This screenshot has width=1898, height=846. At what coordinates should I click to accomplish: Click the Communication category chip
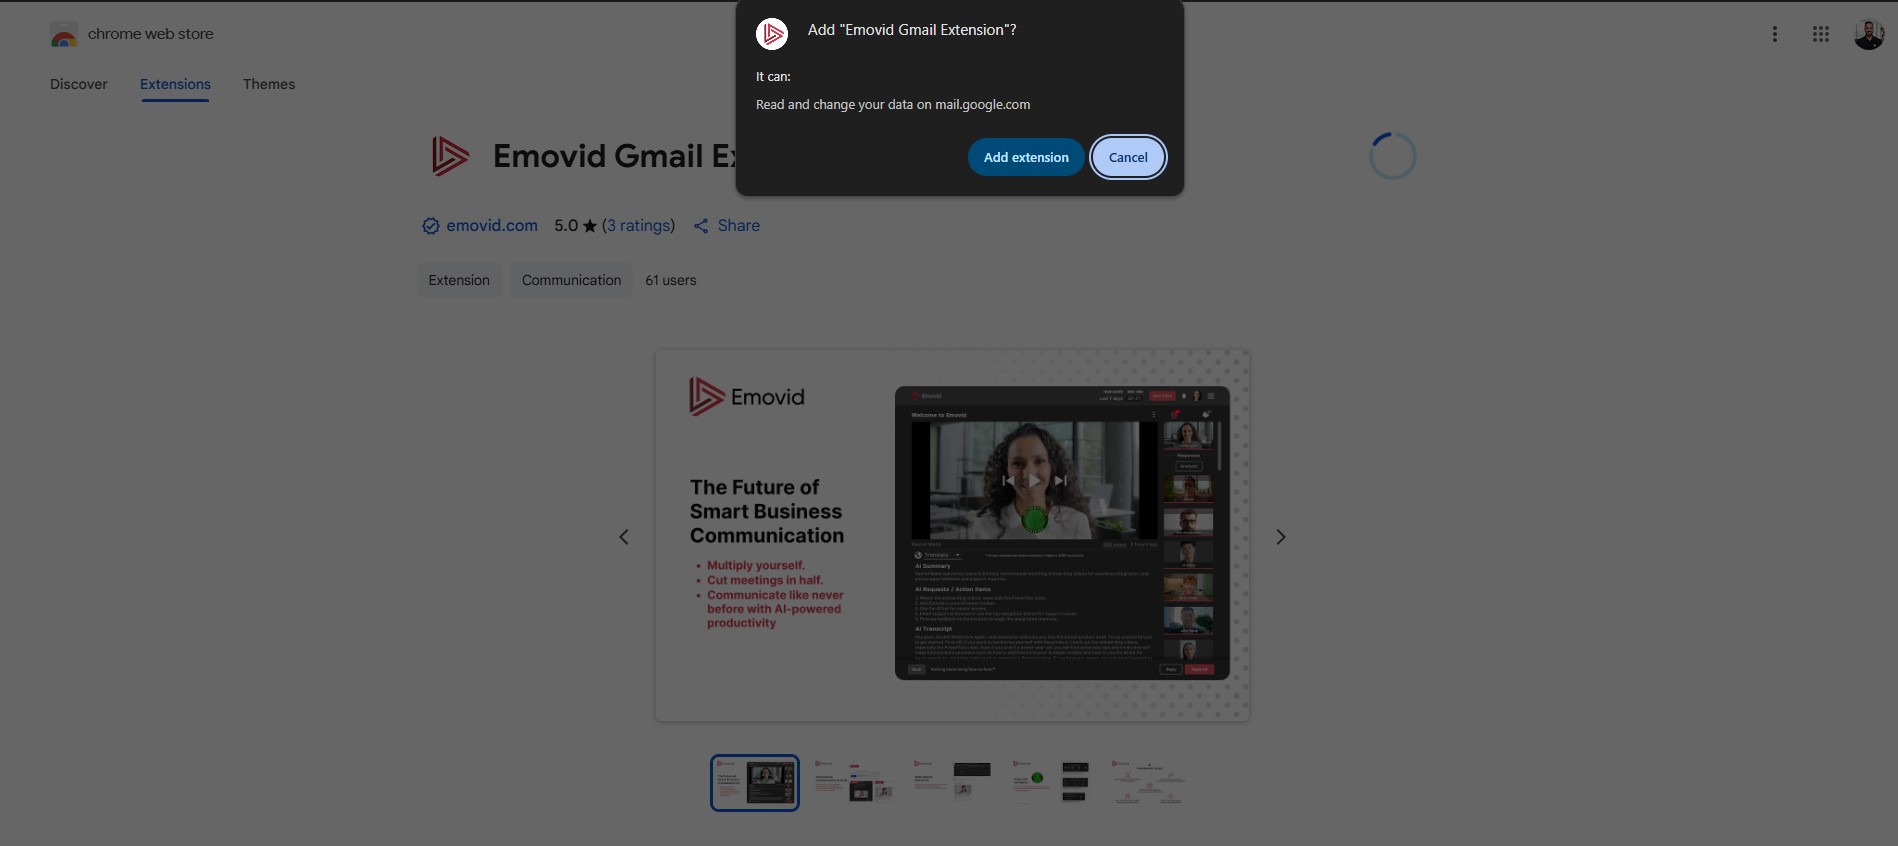571,280
